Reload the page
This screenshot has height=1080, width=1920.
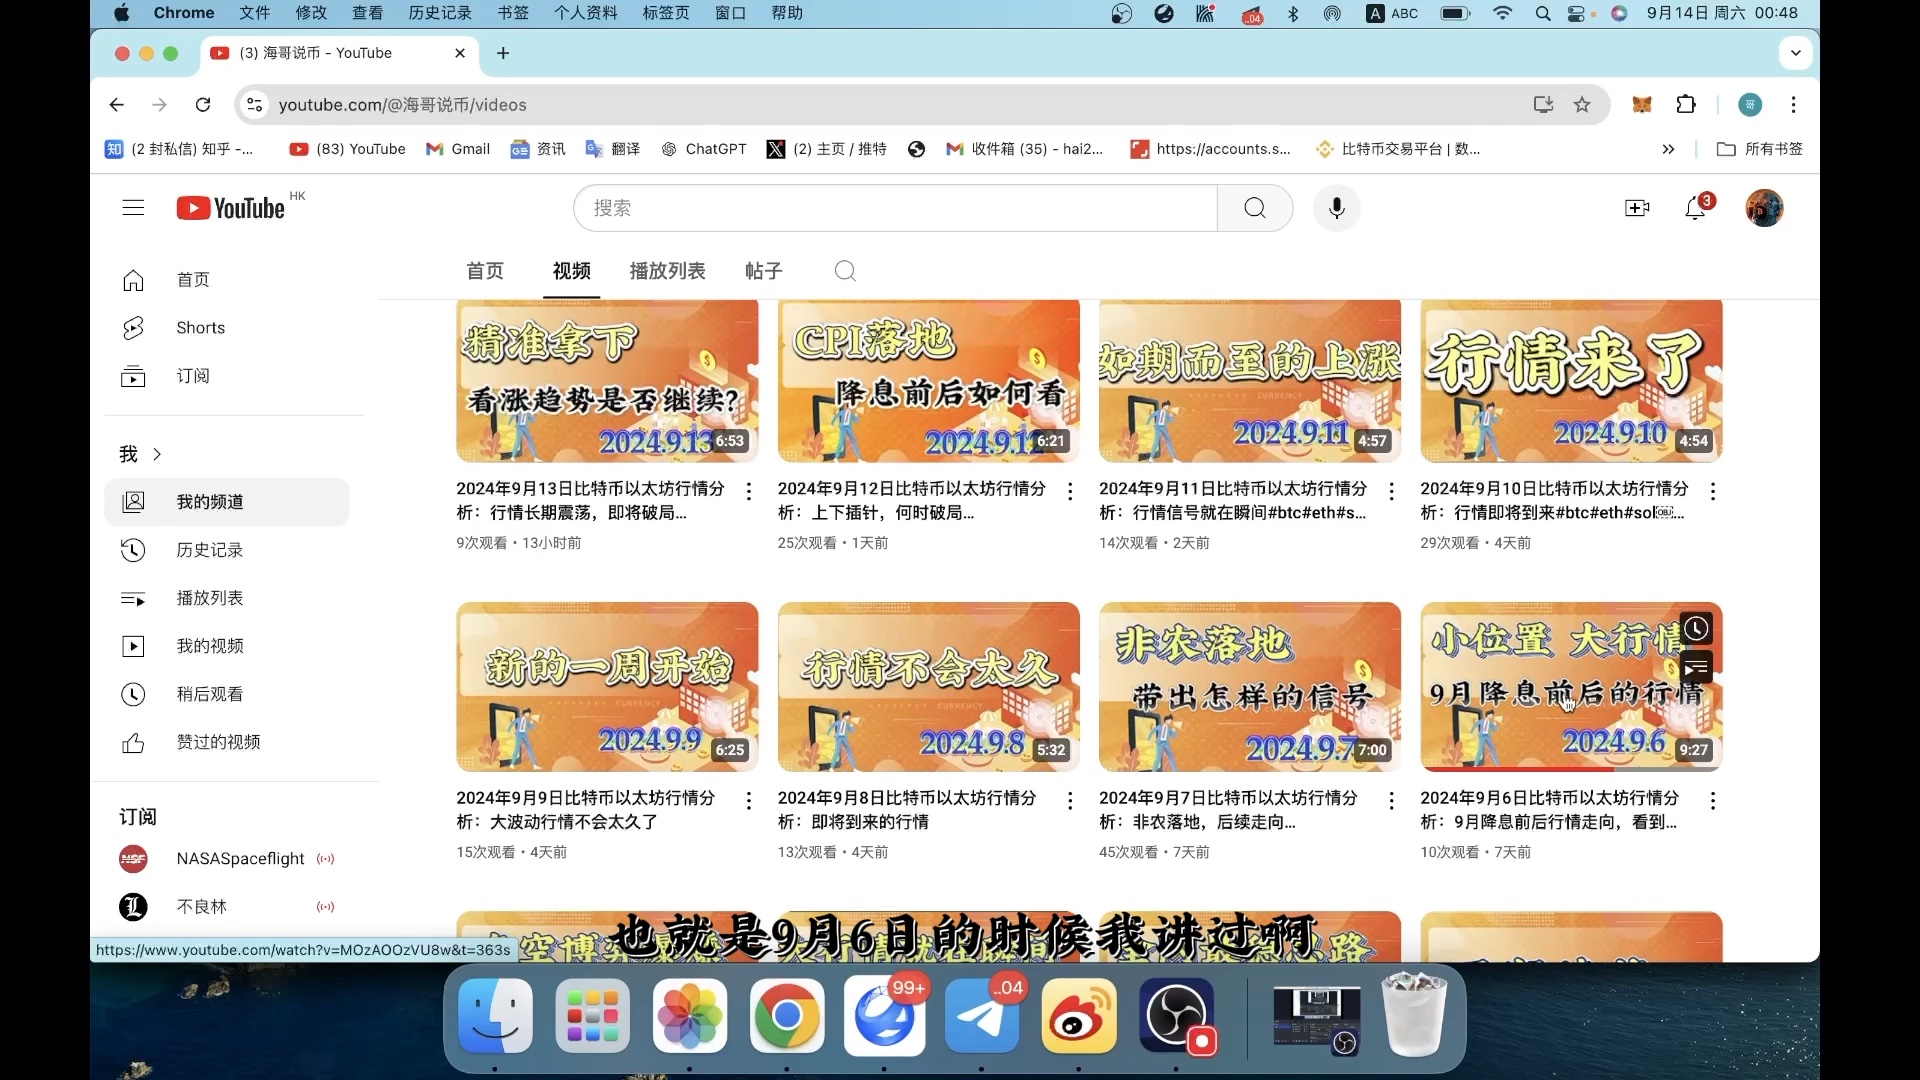(x=203, y=105)
